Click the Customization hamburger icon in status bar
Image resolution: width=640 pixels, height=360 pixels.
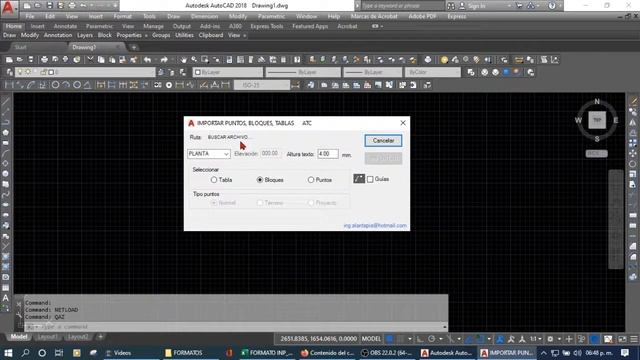(633, 339)
